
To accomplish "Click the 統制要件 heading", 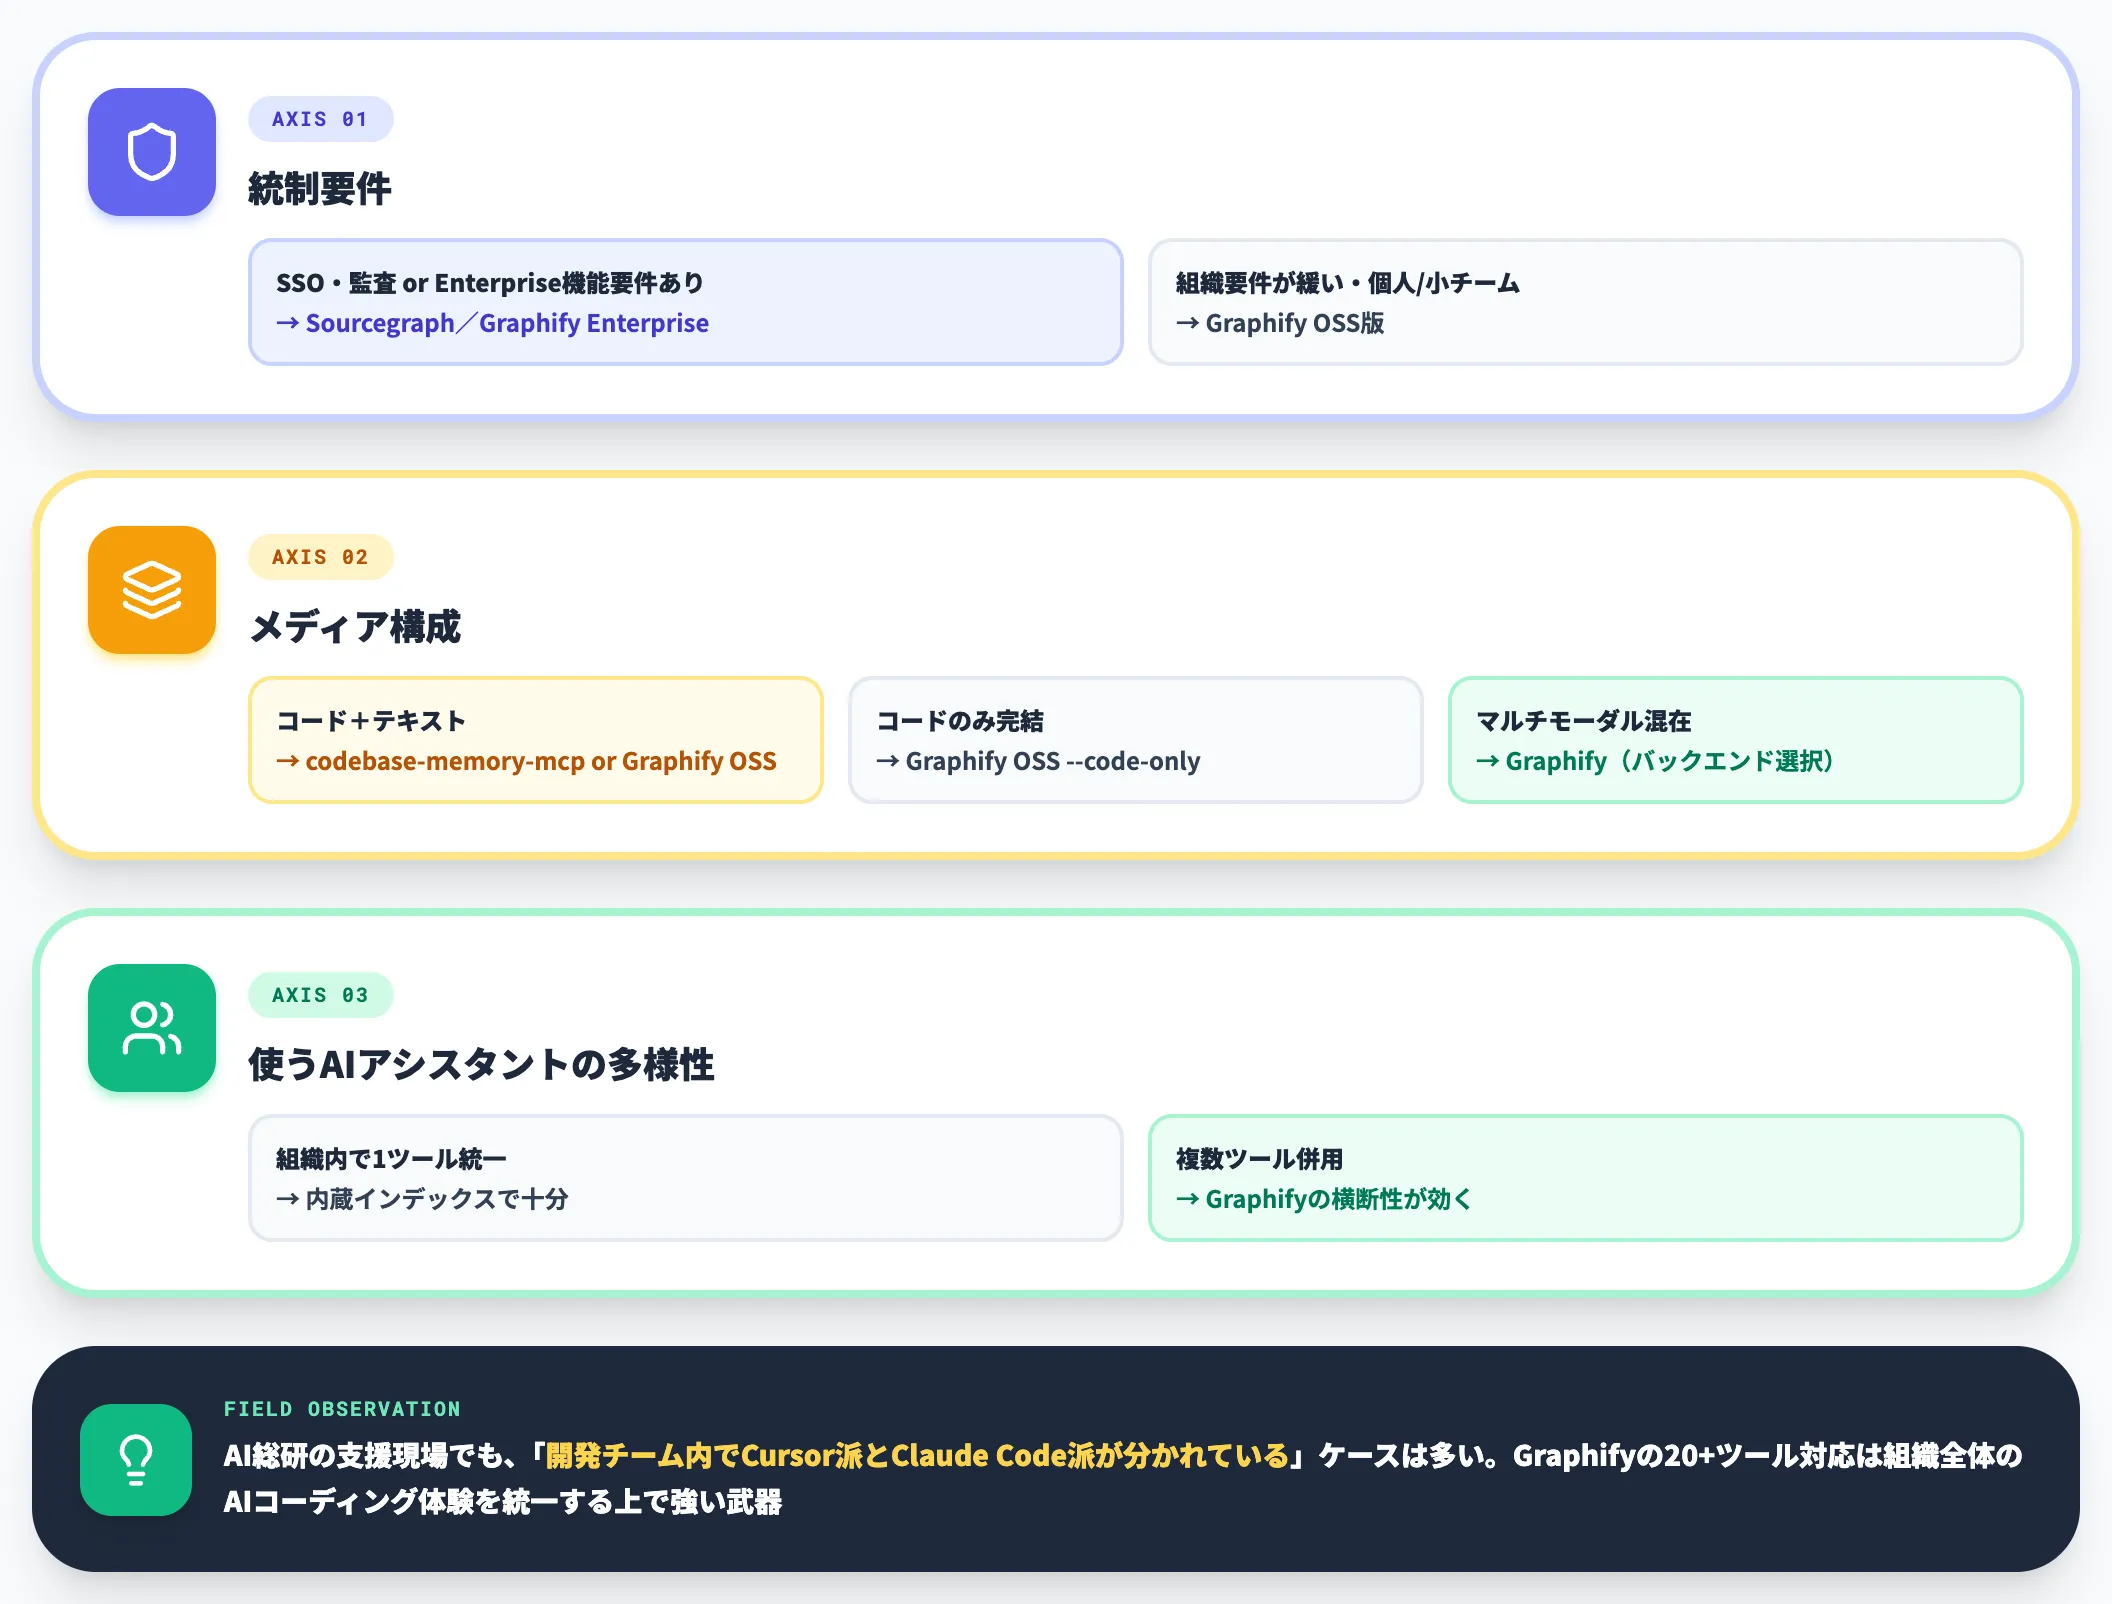I will 320,189.
